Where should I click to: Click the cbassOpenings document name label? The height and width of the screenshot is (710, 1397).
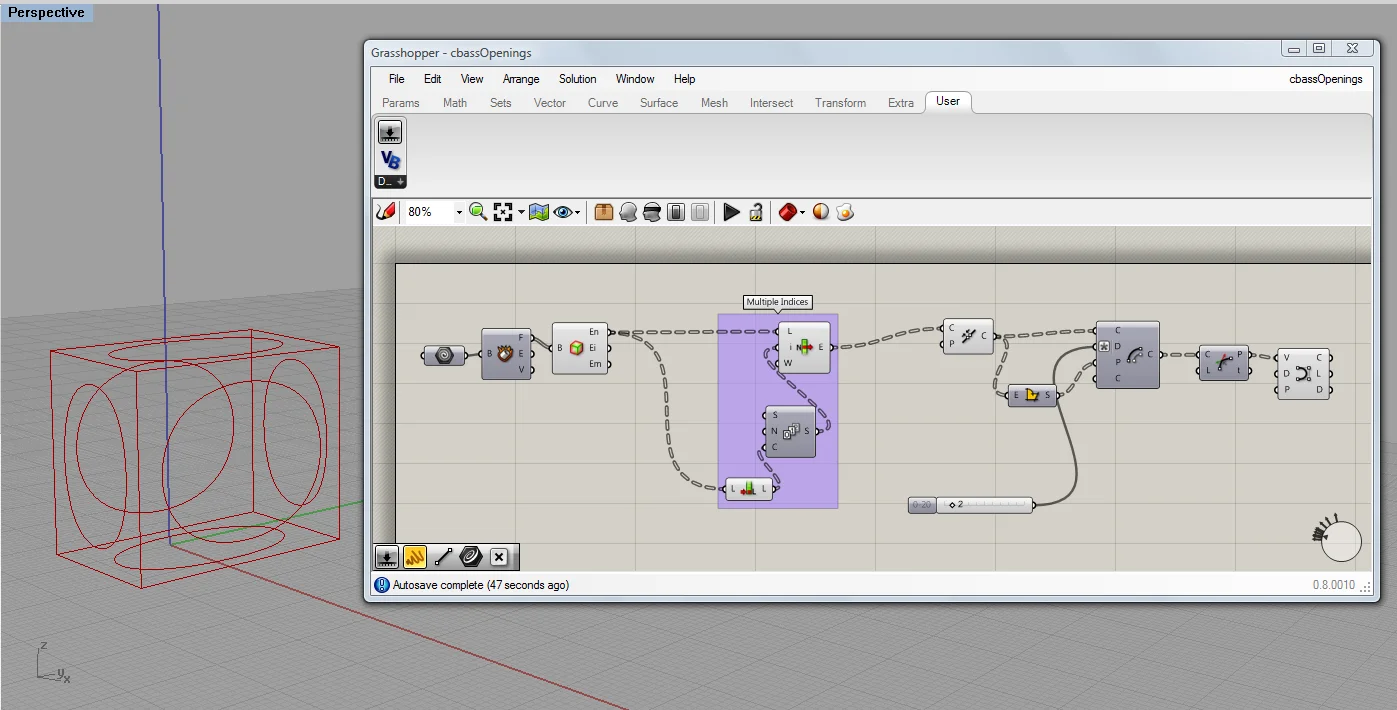point(1326,79)
